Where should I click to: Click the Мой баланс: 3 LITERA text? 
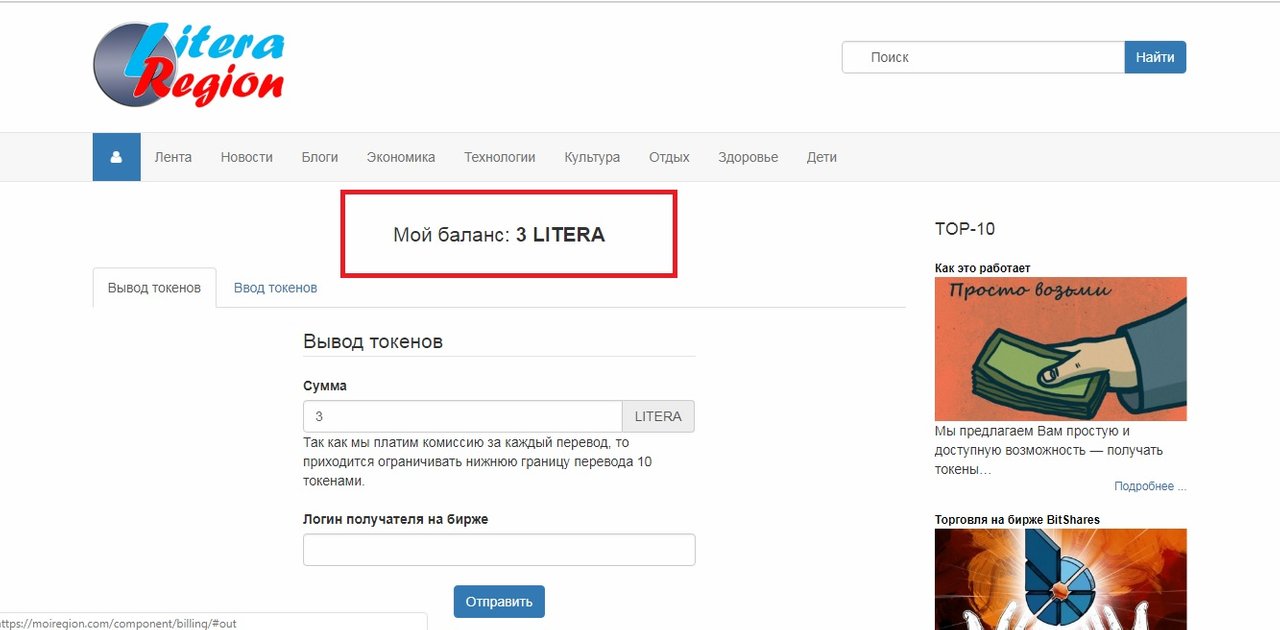pos(499,235)
